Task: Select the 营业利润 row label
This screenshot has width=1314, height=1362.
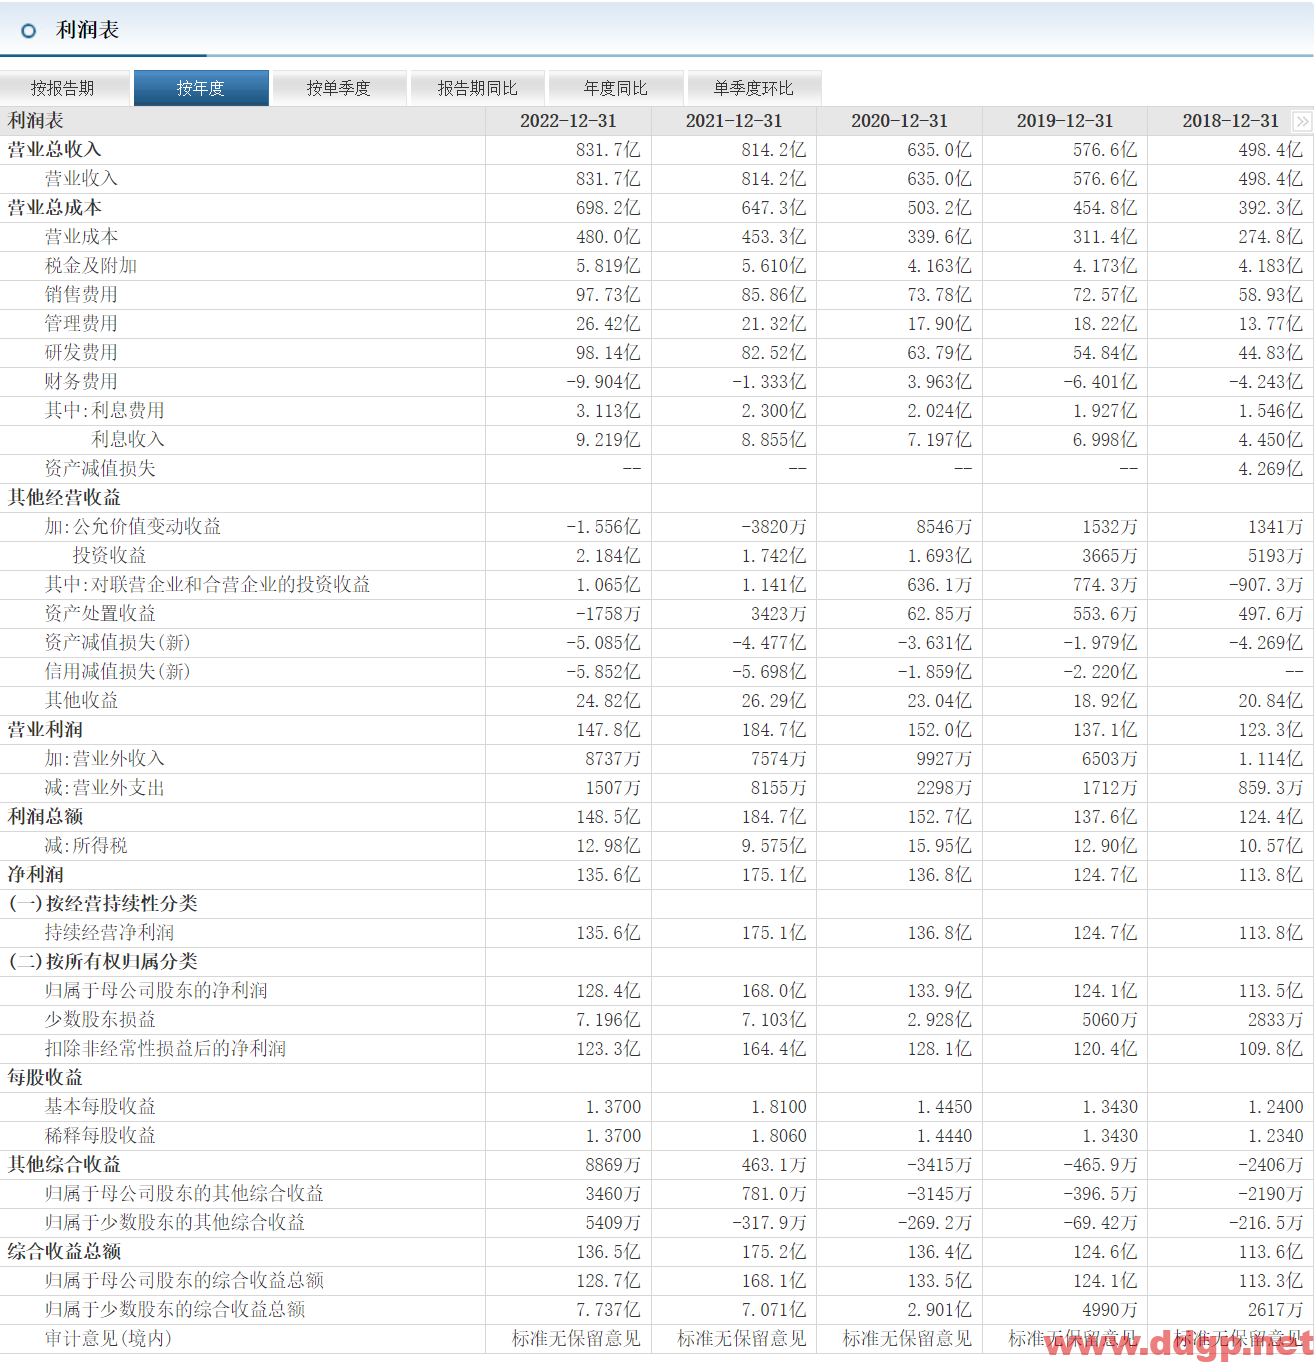Action: (x=45, y=730)
